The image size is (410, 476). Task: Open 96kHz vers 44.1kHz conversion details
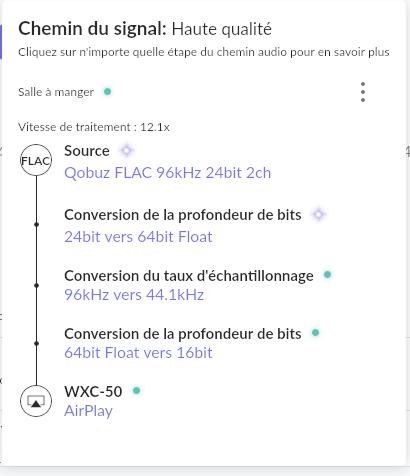pos(134,295)
